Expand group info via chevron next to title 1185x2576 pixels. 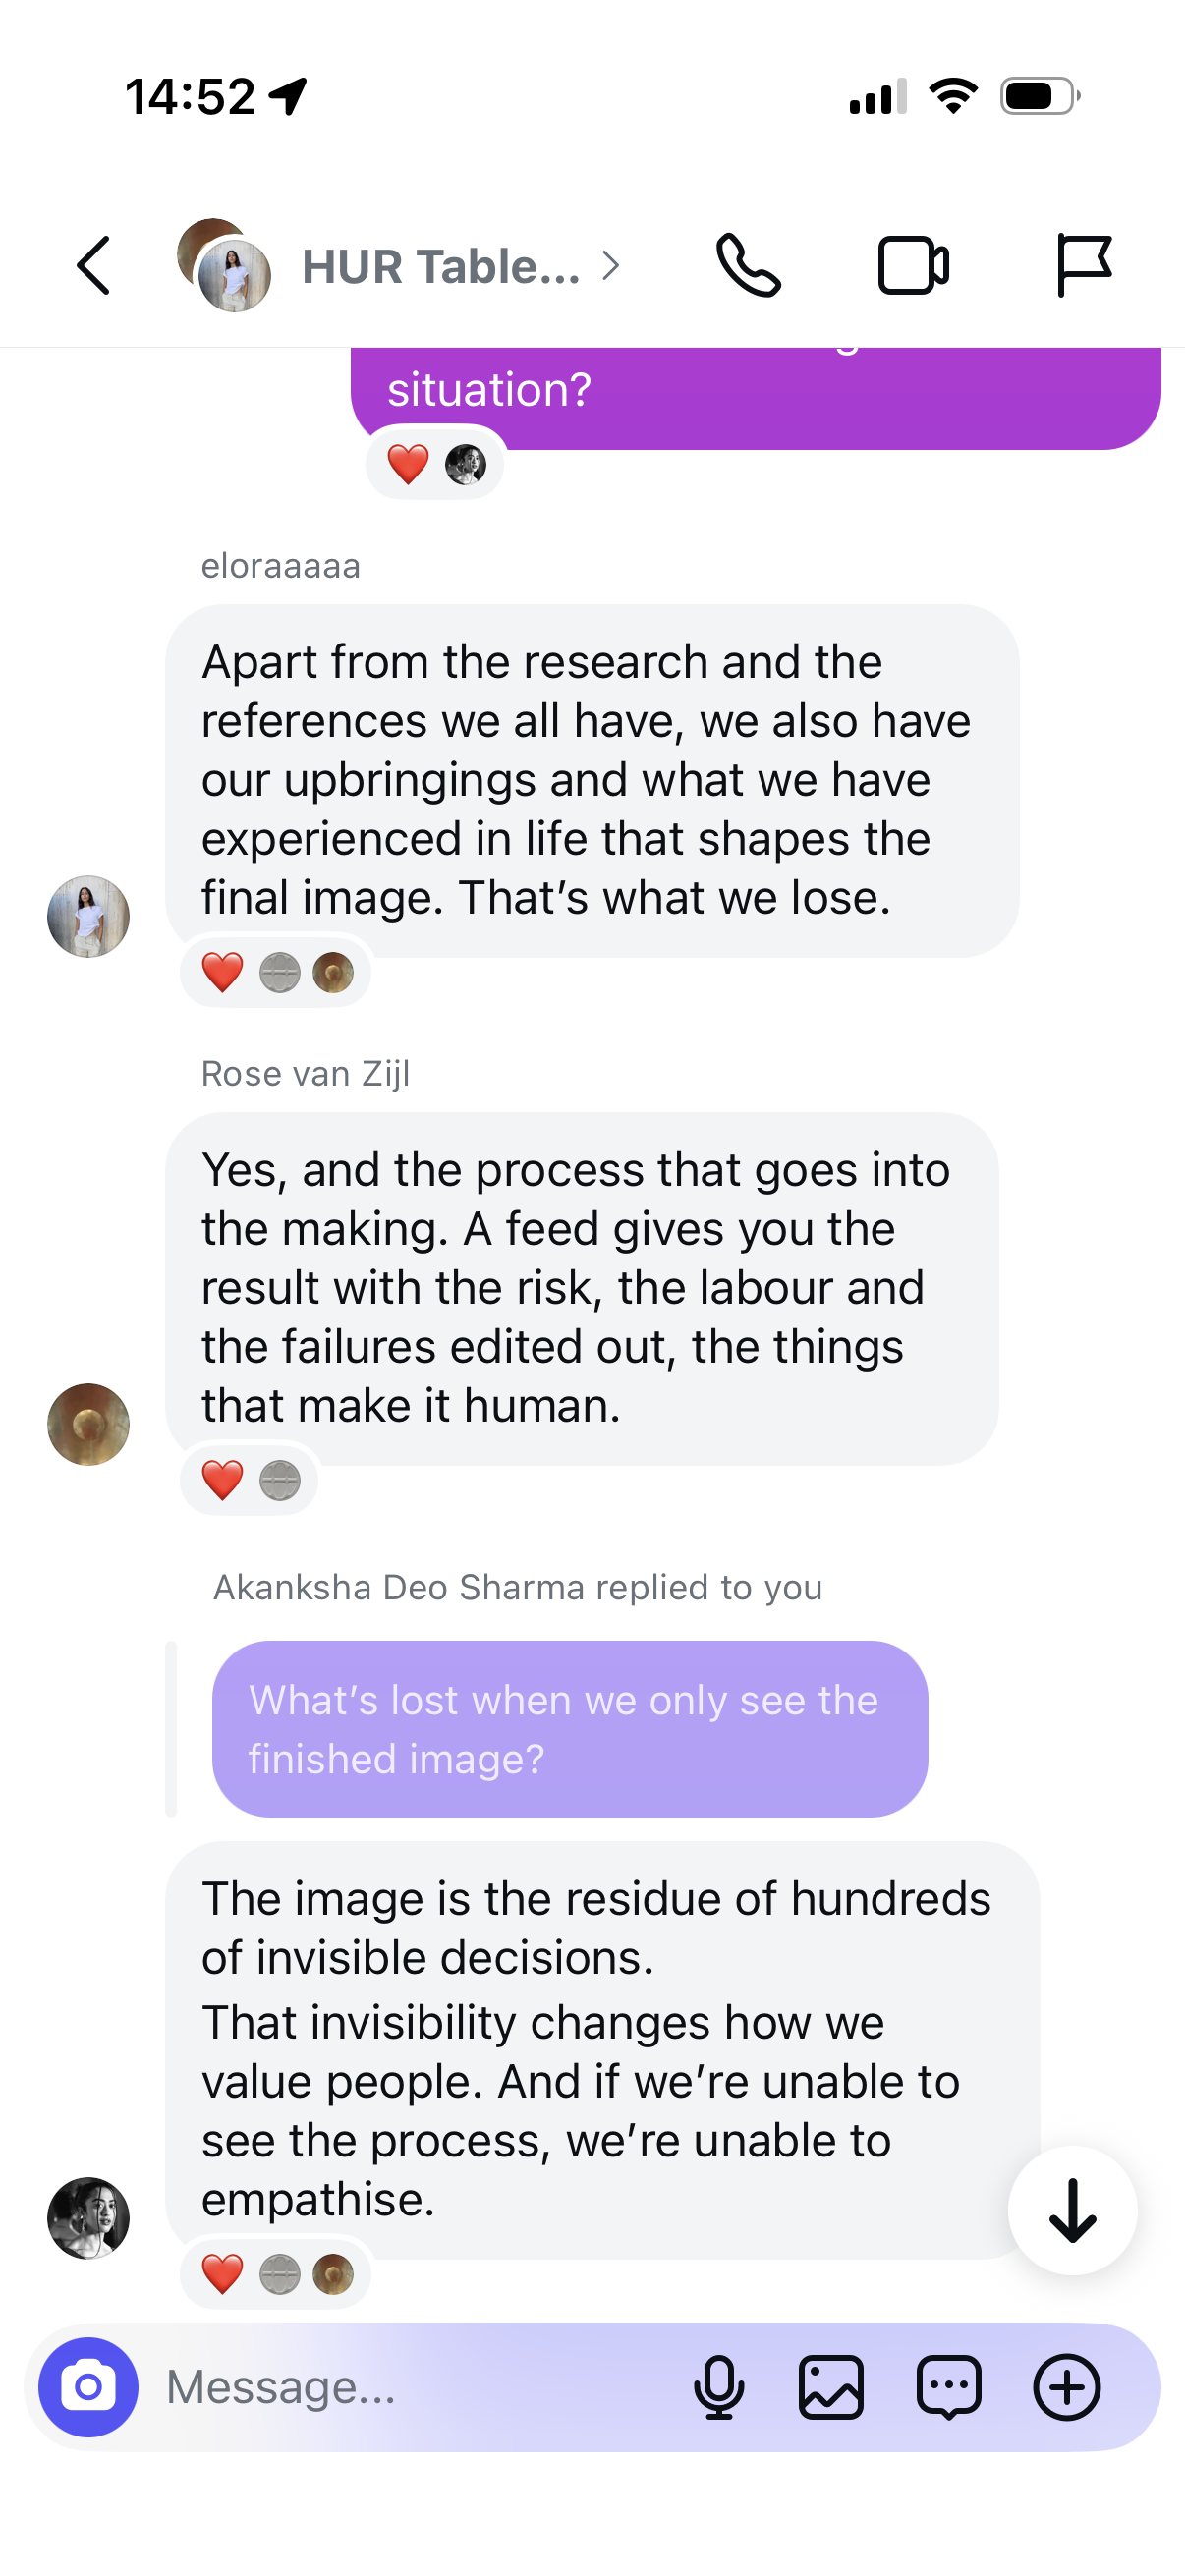coord(610,266)
